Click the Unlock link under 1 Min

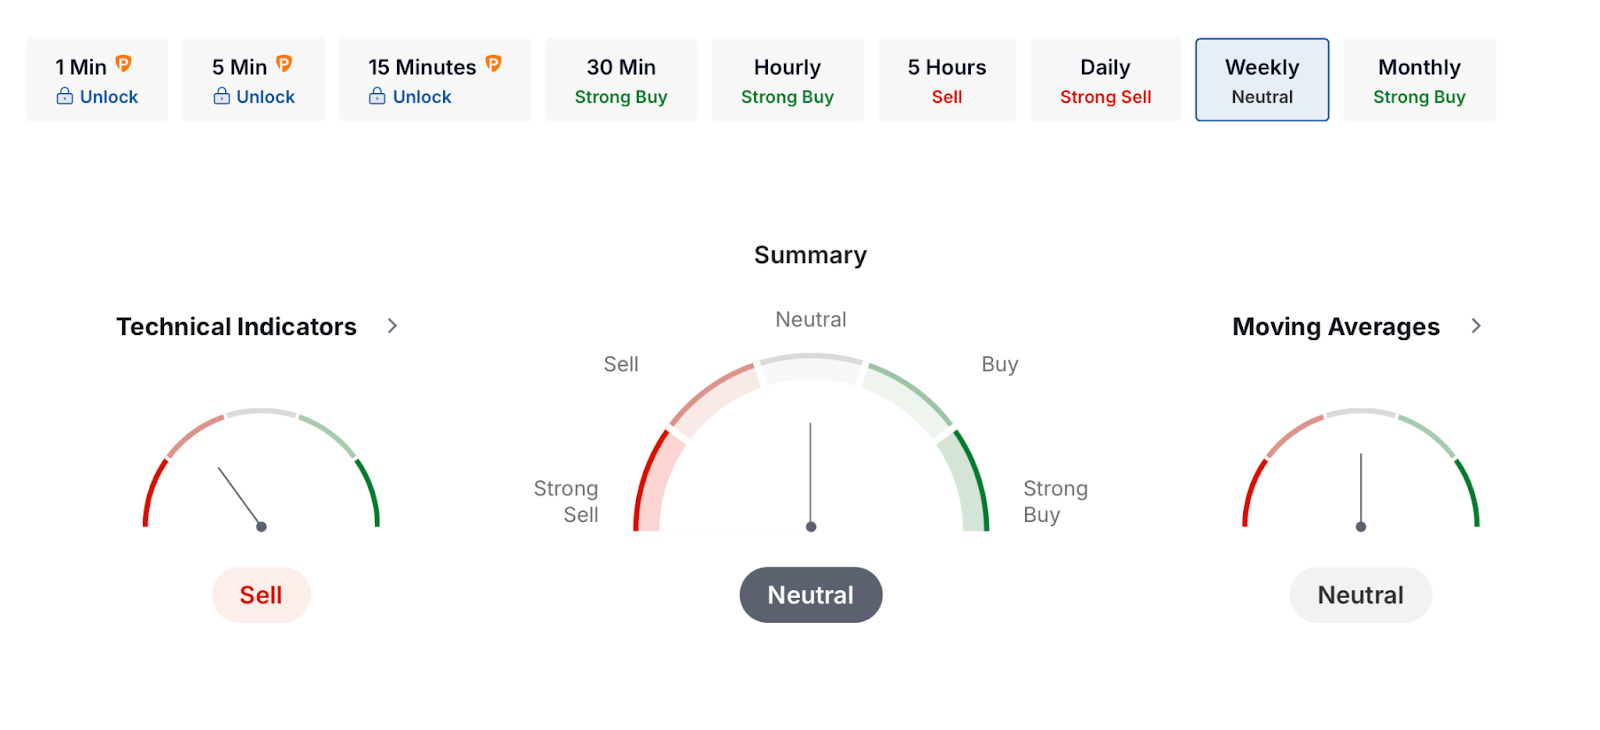tap(109, 97)
